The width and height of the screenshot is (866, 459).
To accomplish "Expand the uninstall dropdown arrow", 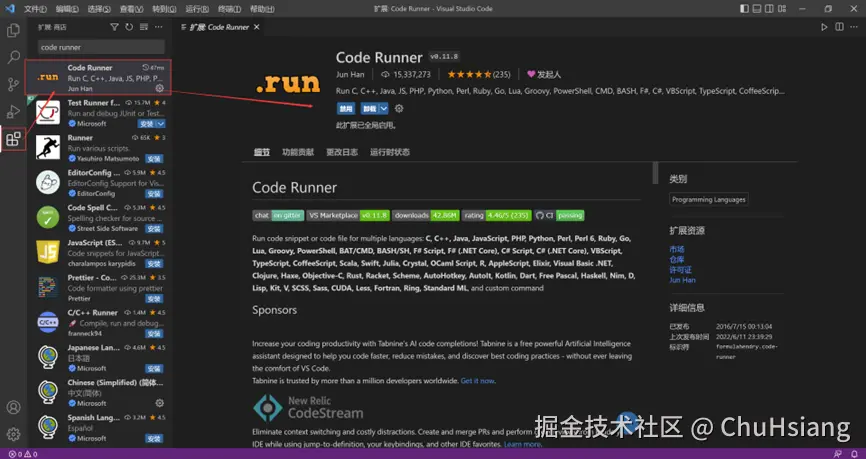I will 384,109.
